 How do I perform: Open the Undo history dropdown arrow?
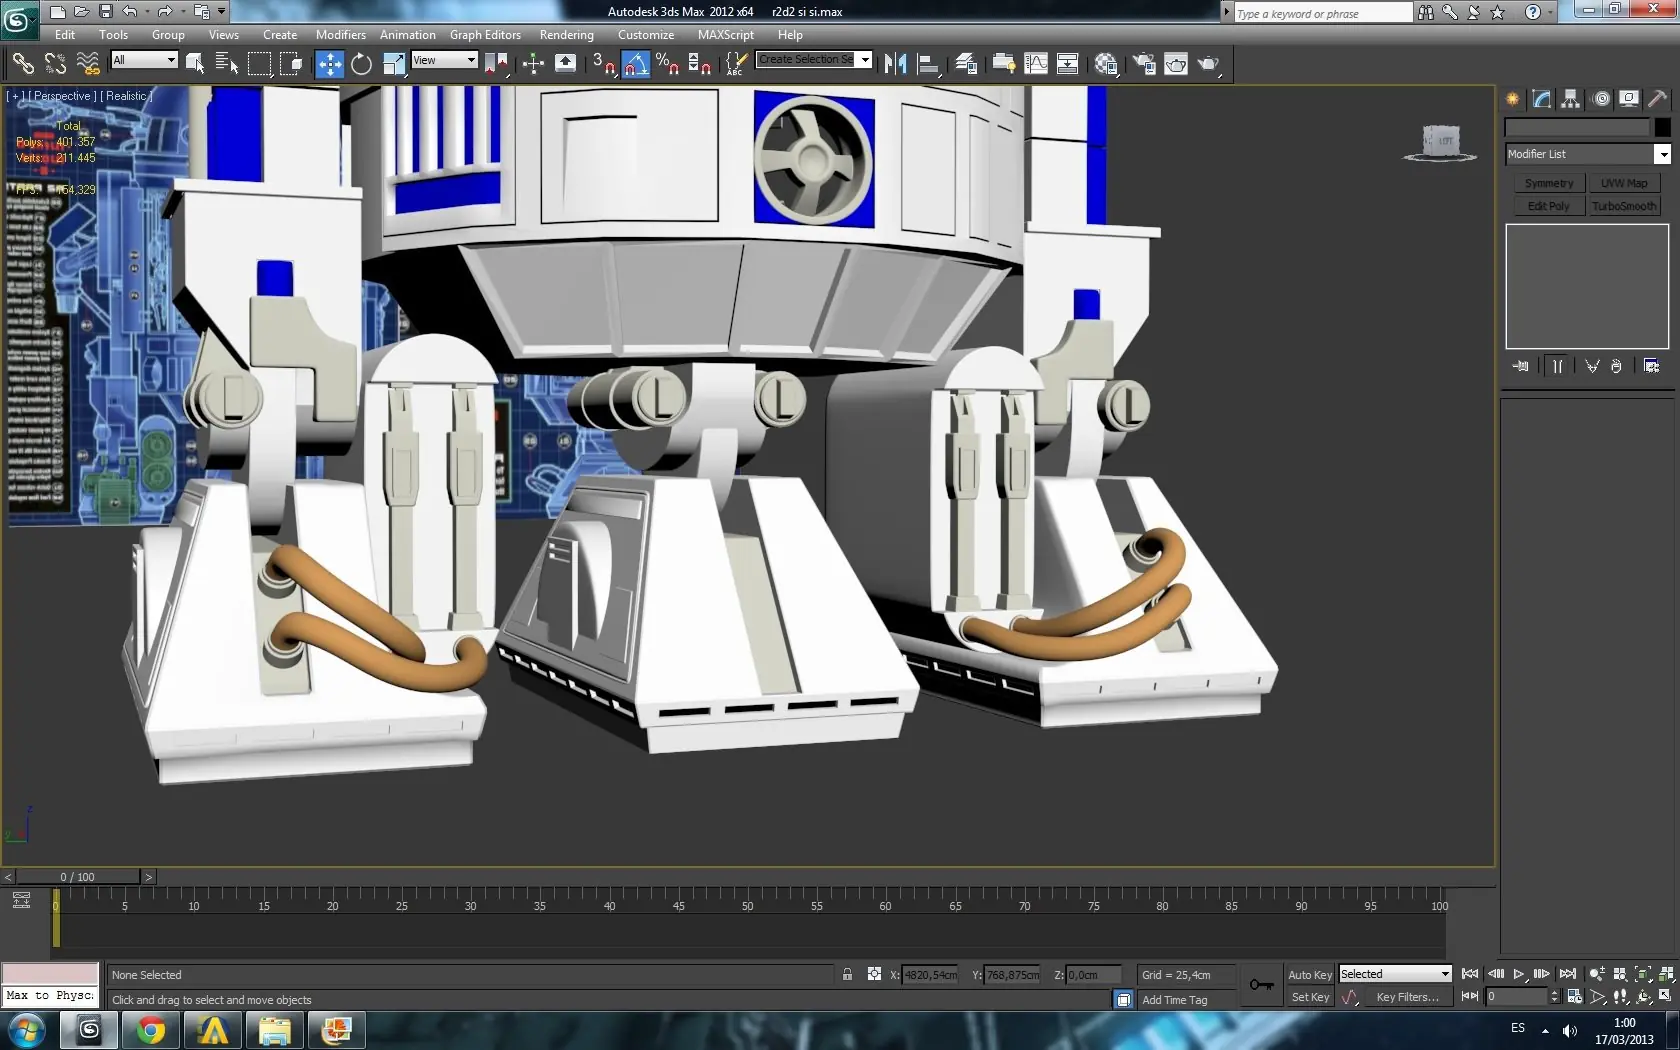(x=146, y=12)
